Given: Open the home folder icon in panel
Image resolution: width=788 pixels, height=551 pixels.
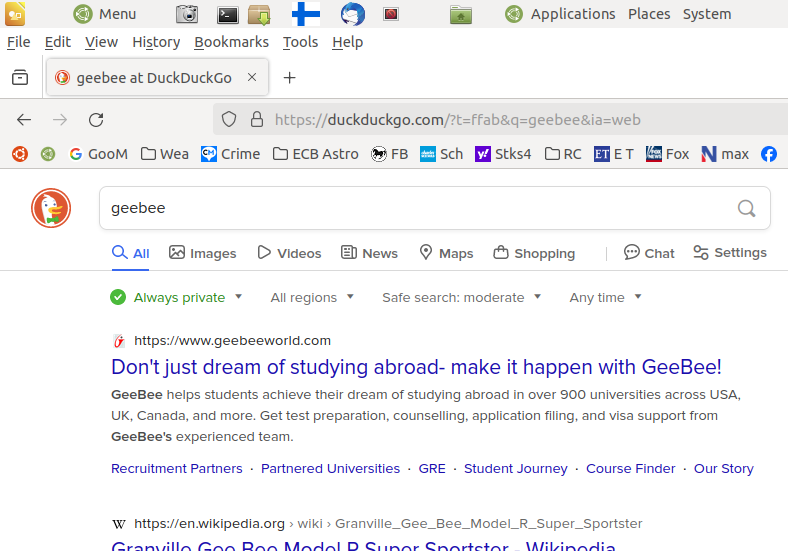Looking at the screenshot, I should click(460, 14).
